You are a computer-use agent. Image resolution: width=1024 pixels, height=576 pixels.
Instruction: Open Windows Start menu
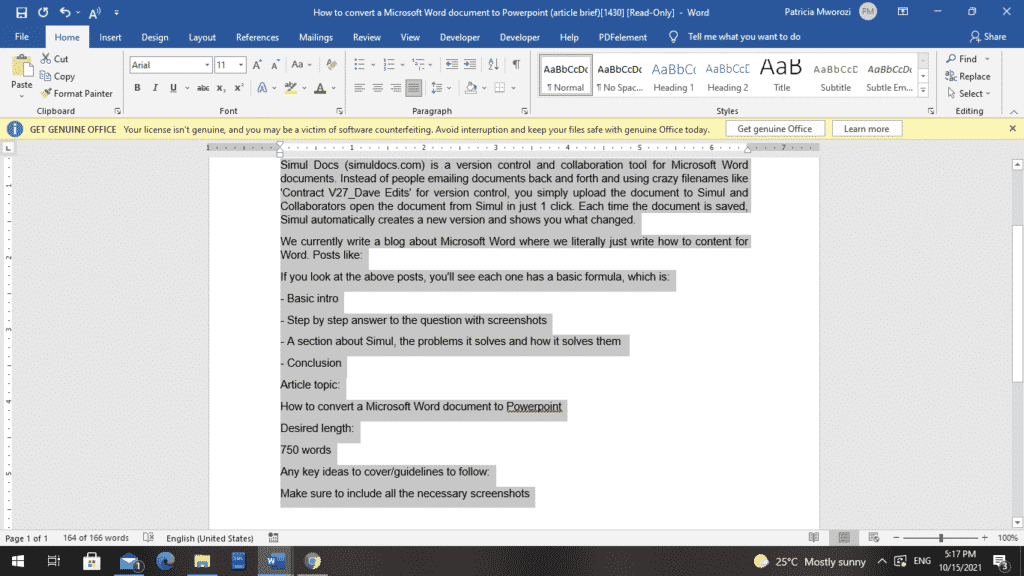18,561
